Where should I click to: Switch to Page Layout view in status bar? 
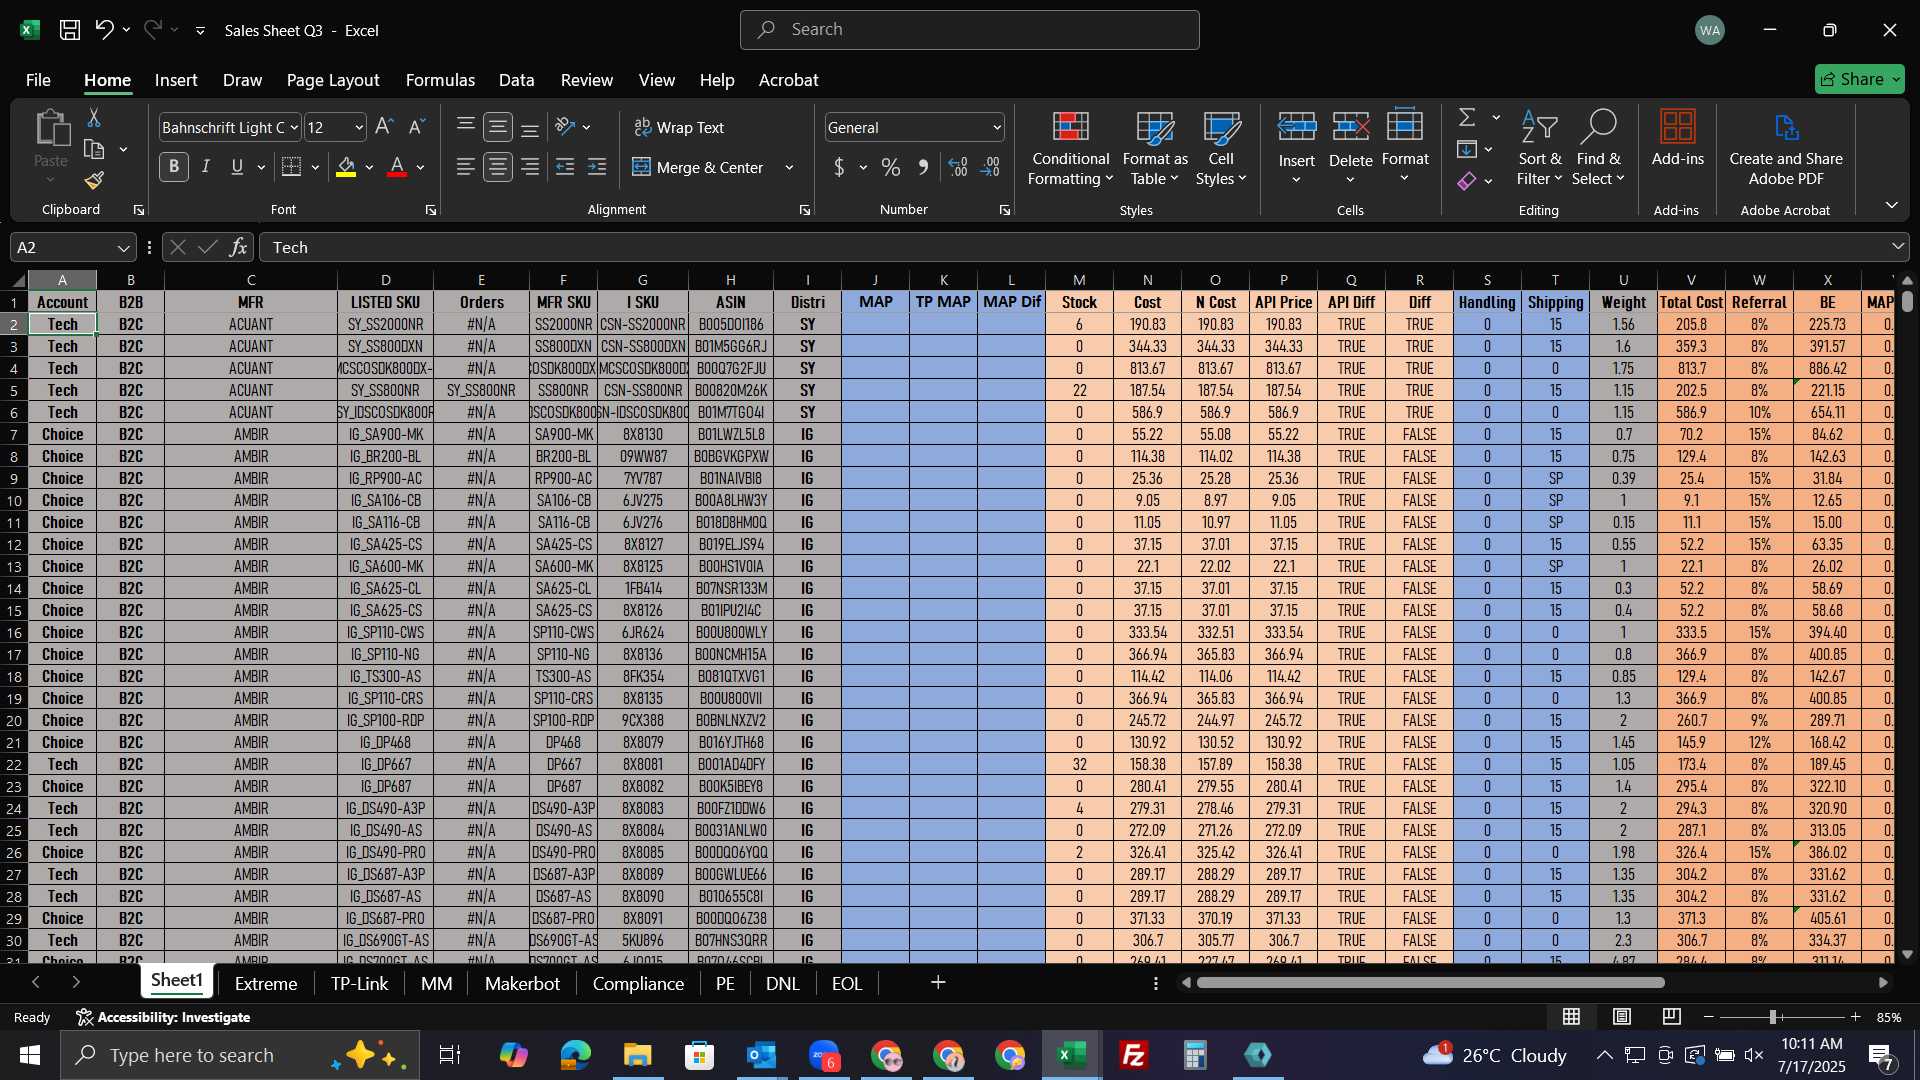(1622, 1017)
